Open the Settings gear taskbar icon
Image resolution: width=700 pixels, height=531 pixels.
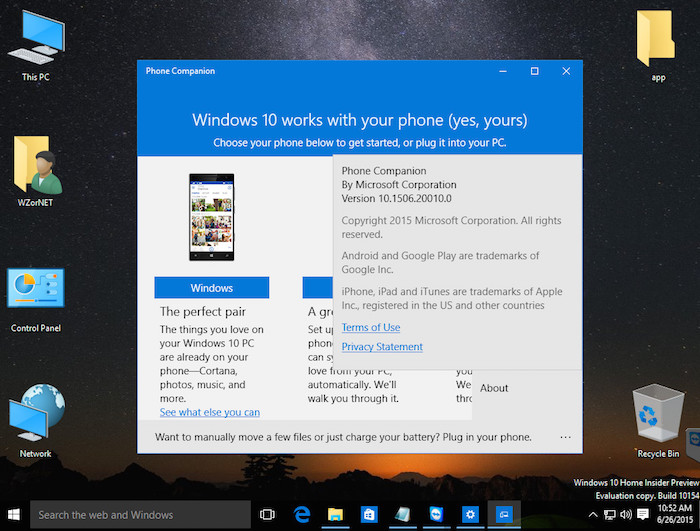tap(470, 515)
